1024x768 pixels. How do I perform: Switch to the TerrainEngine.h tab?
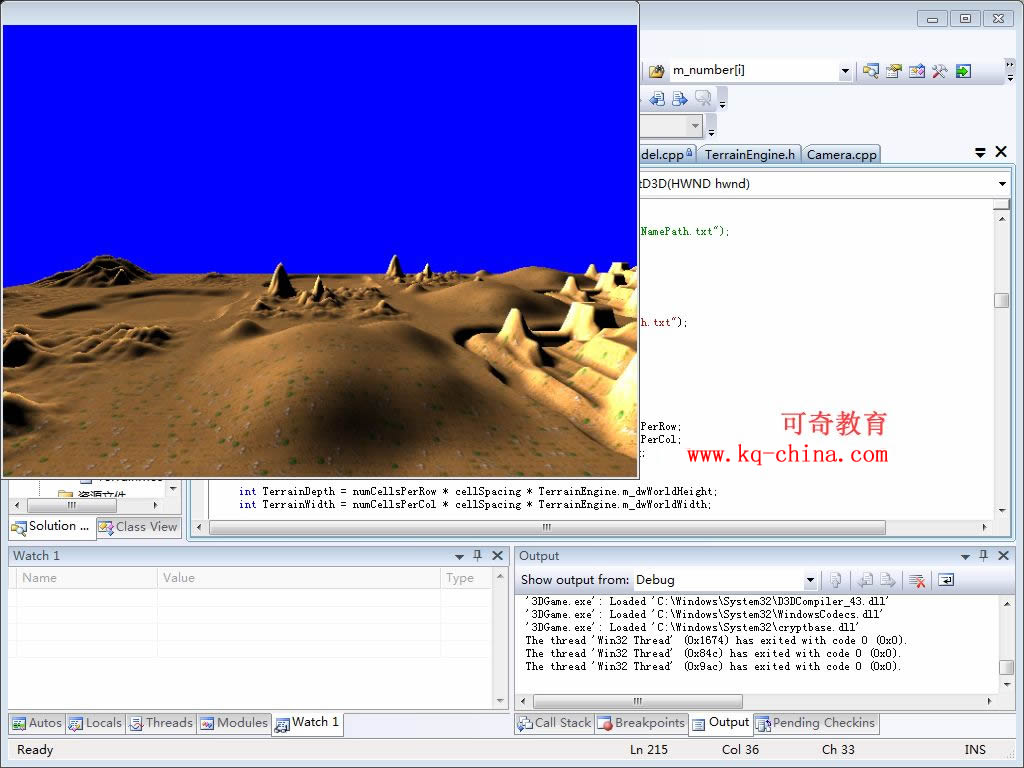749,154
